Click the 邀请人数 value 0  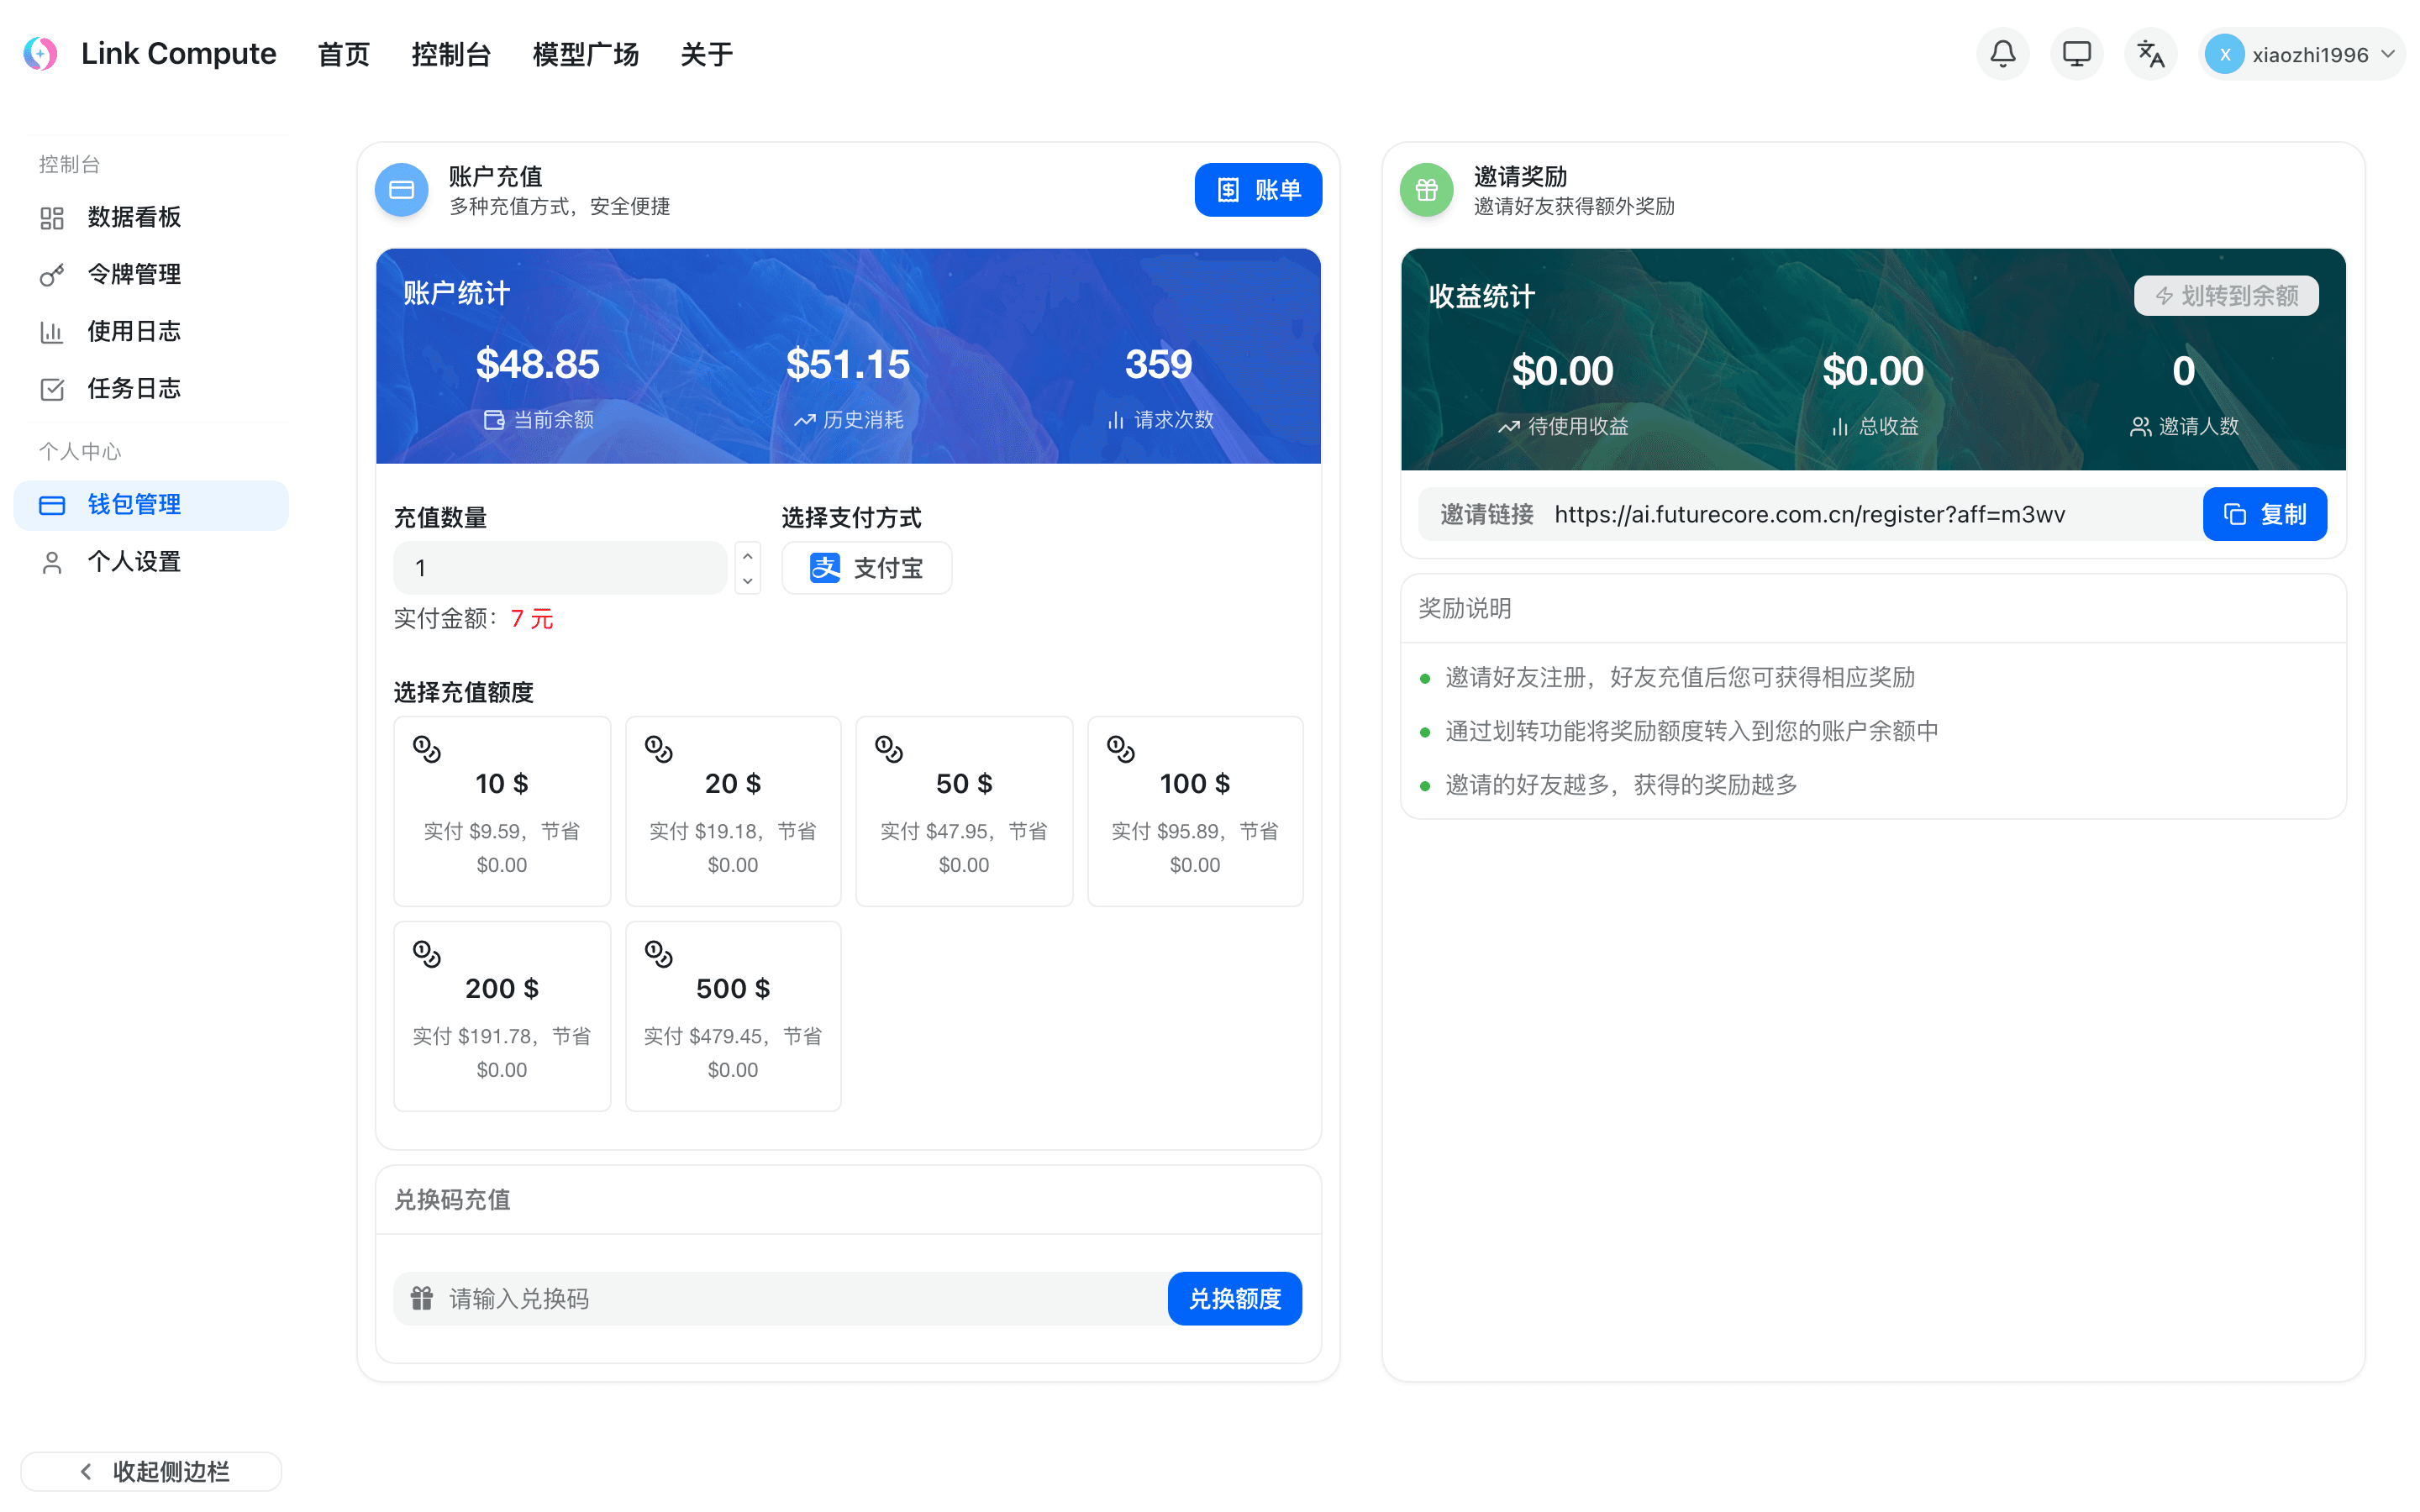(x=2184, y=371)
